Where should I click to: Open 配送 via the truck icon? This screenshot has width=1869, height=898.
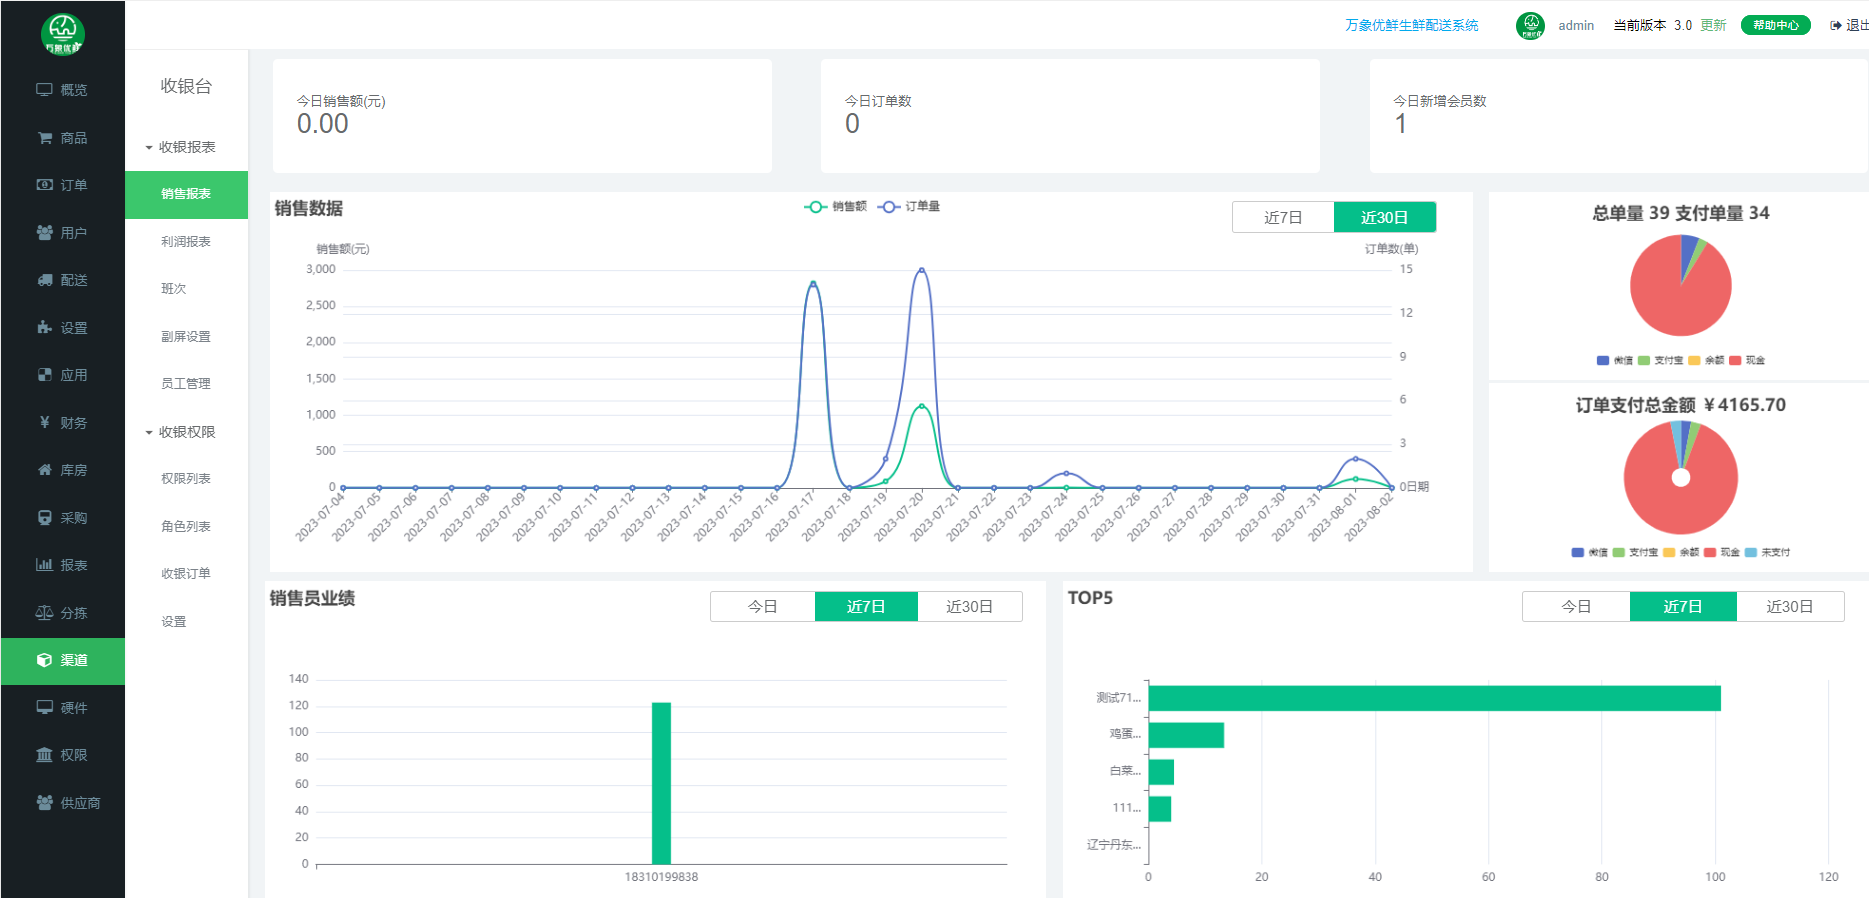45,280
